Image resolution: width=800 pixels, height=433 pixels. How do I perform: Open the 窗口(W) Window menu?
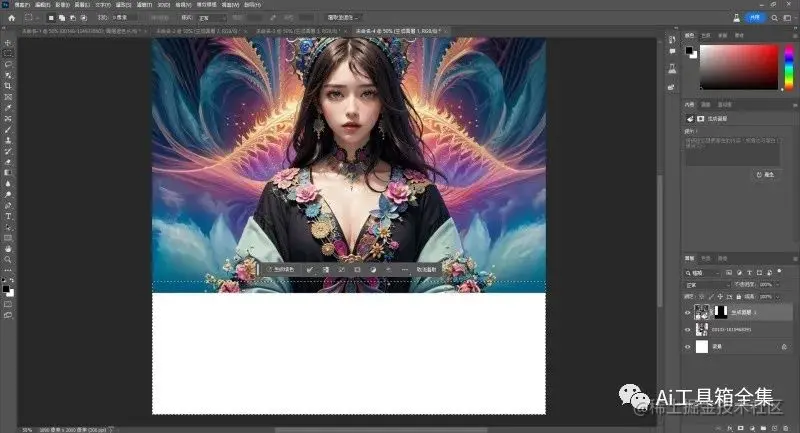pos(231,5)
